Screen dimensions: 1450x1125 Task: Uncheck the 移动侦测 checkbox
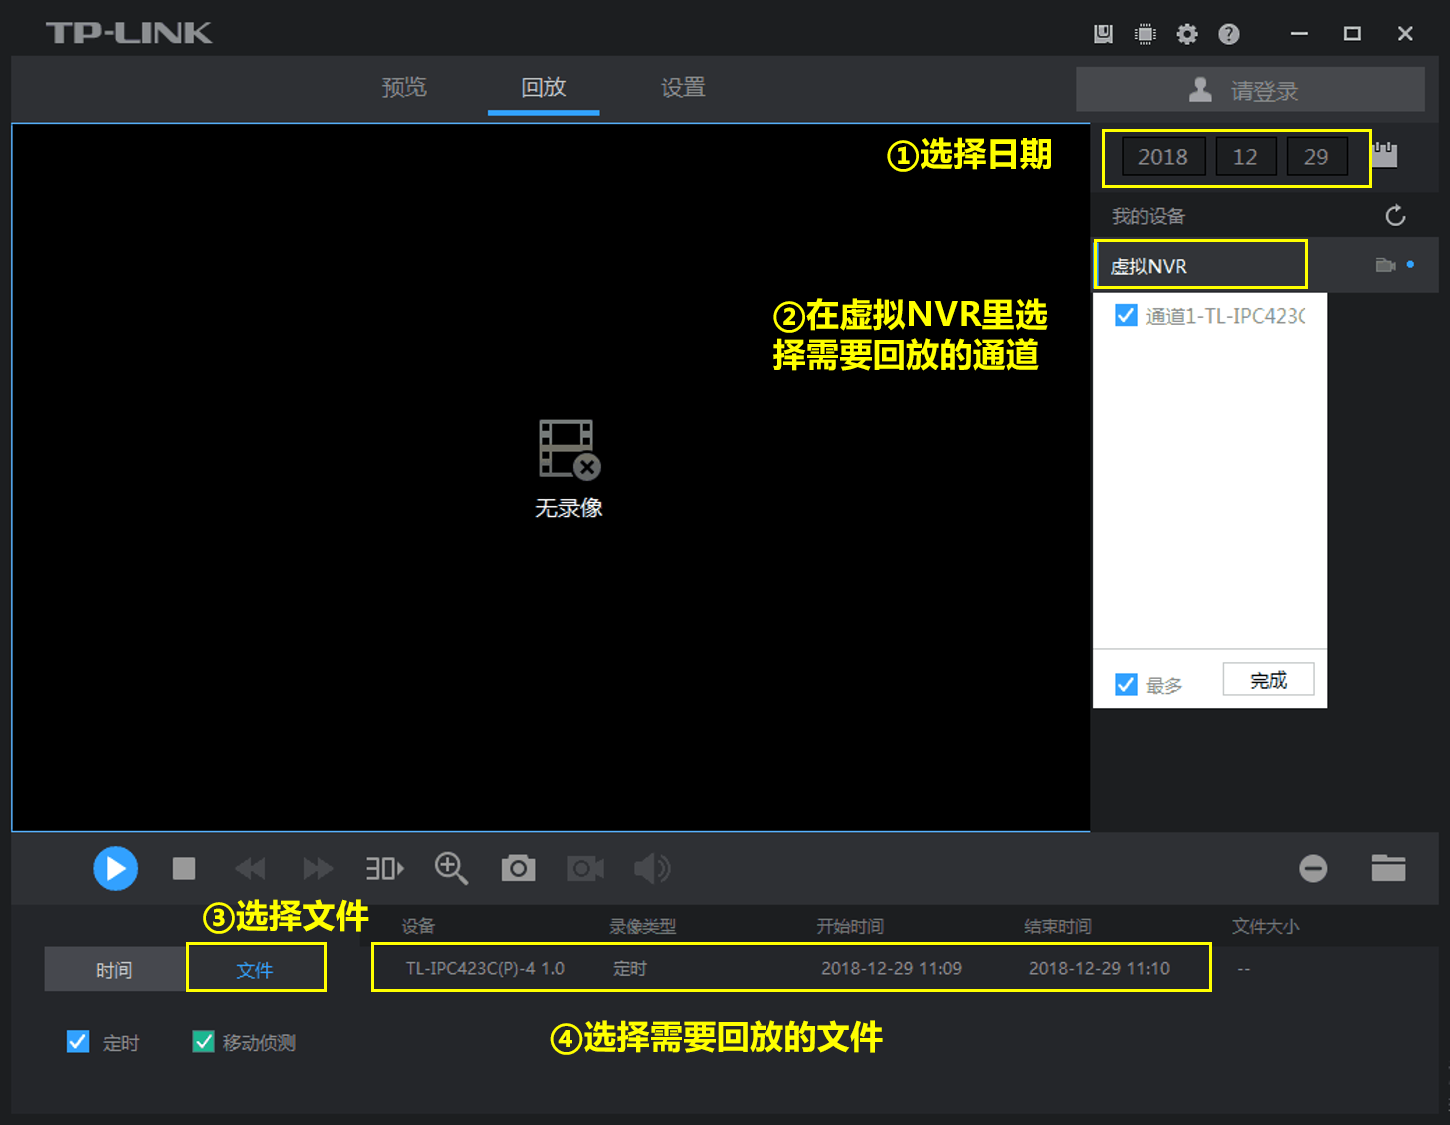pyautogui.click(x=203, y=1042)
